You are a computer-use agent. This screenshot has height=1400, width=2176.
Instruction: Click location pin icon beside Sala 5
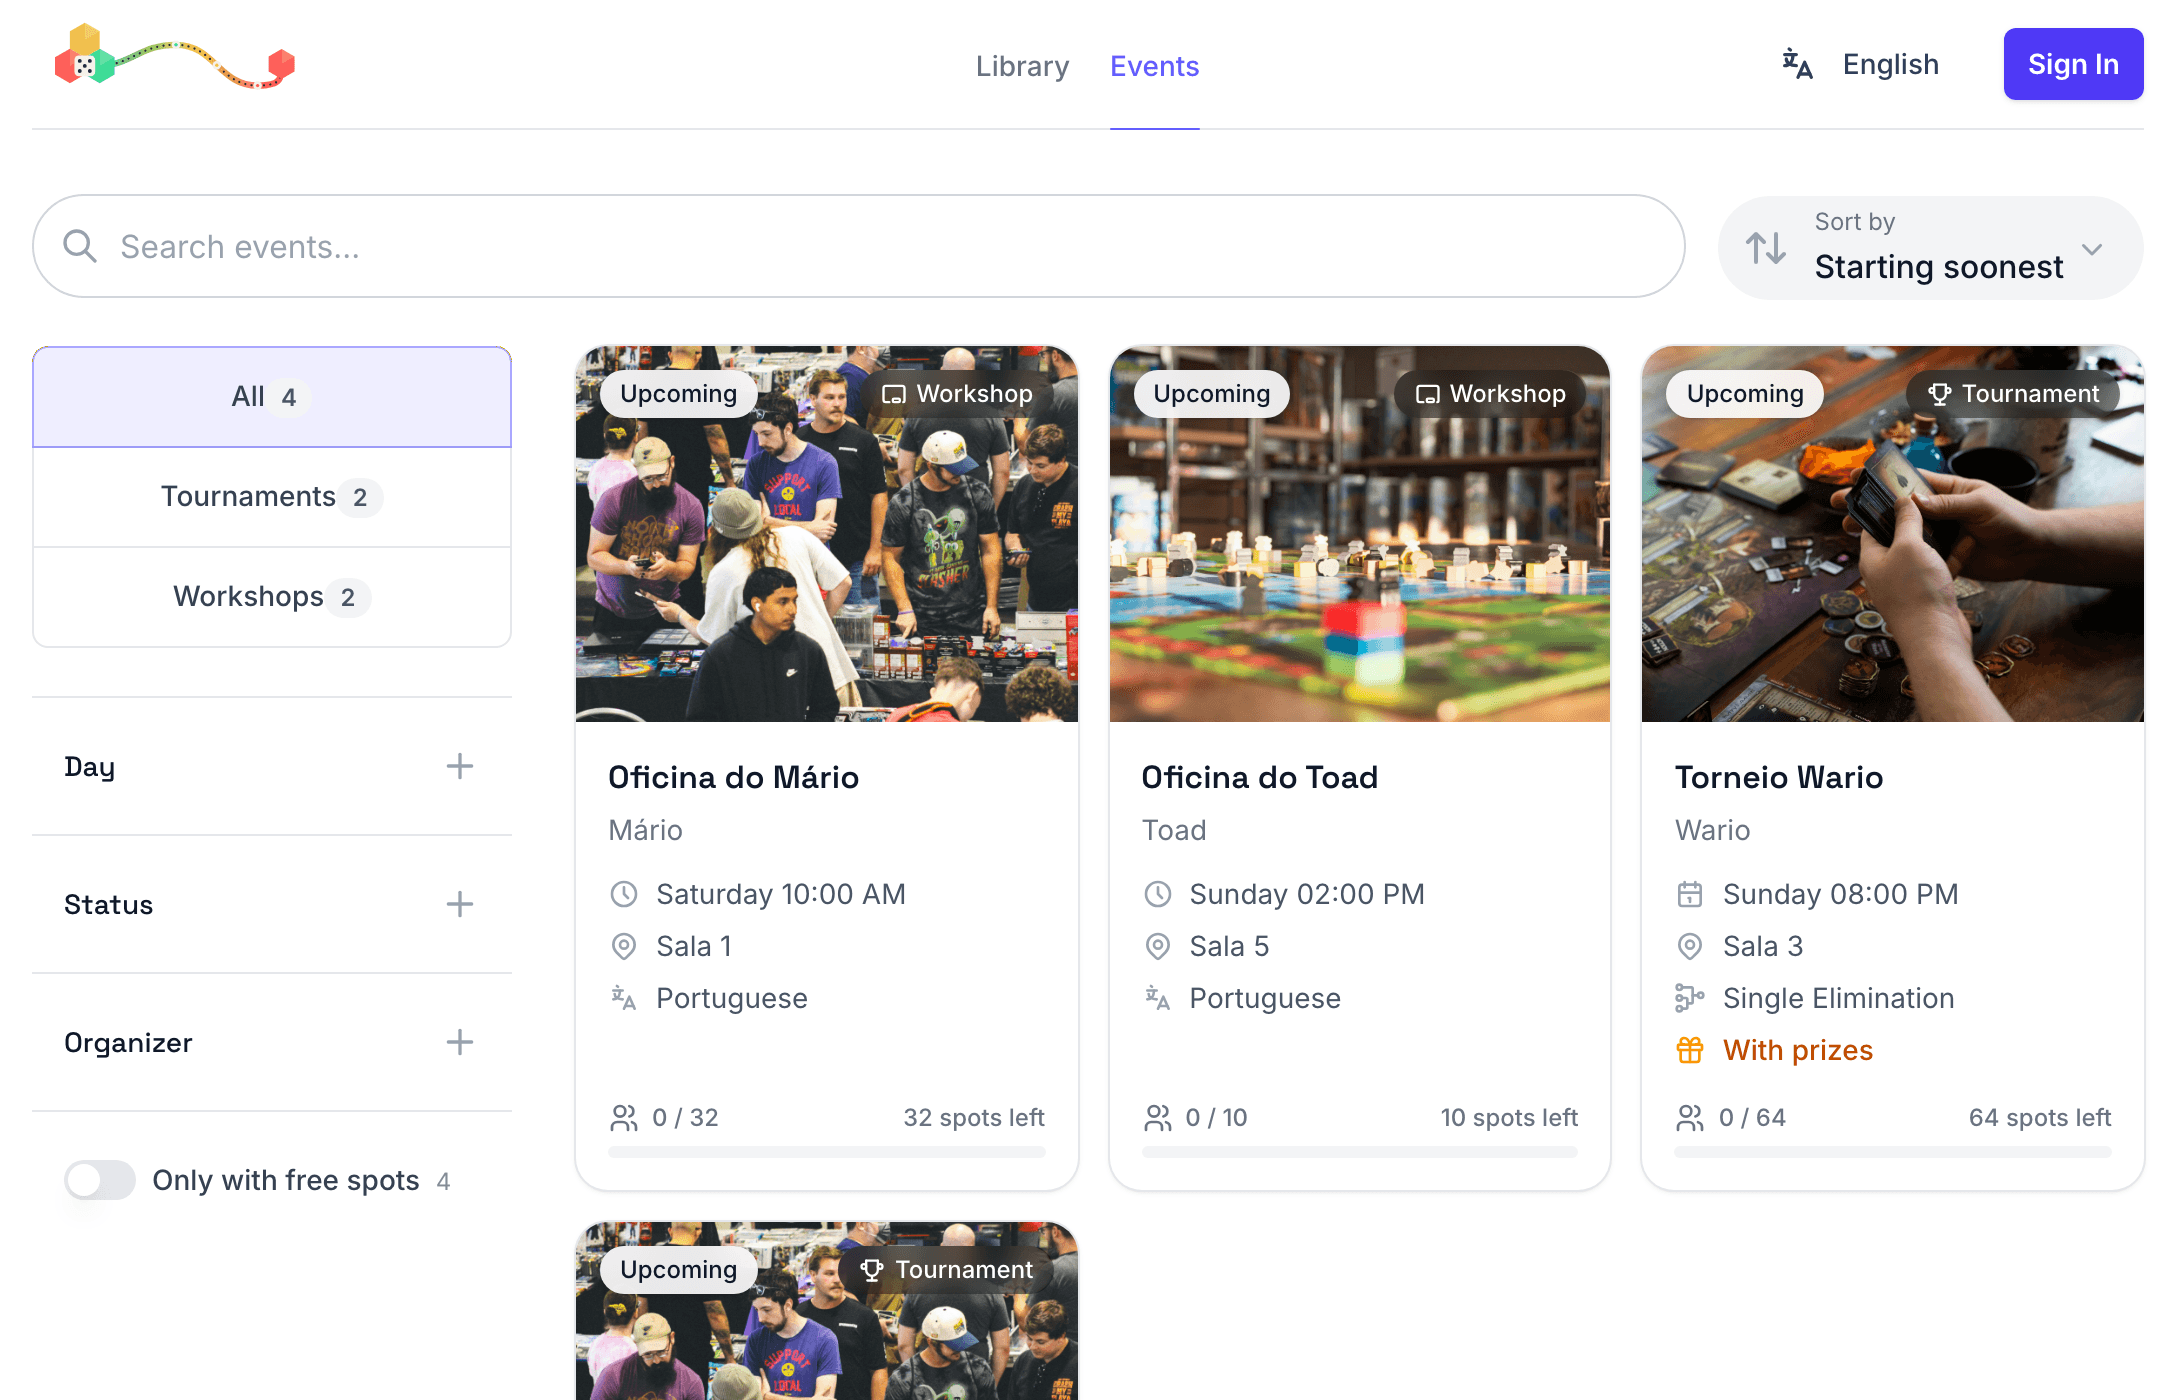pyautogui.click(x=1158, y=946)
